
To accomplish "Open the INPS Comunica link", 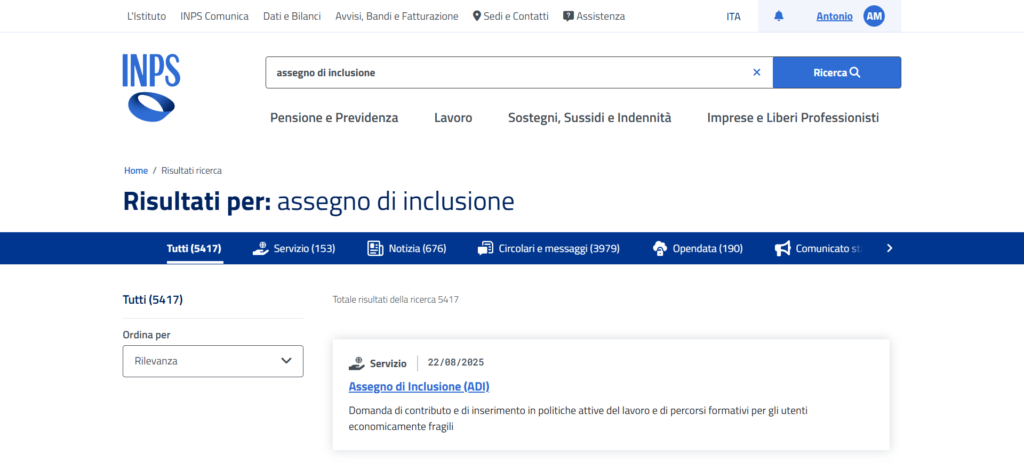I will pyautogui.click(x=214, y=16).
